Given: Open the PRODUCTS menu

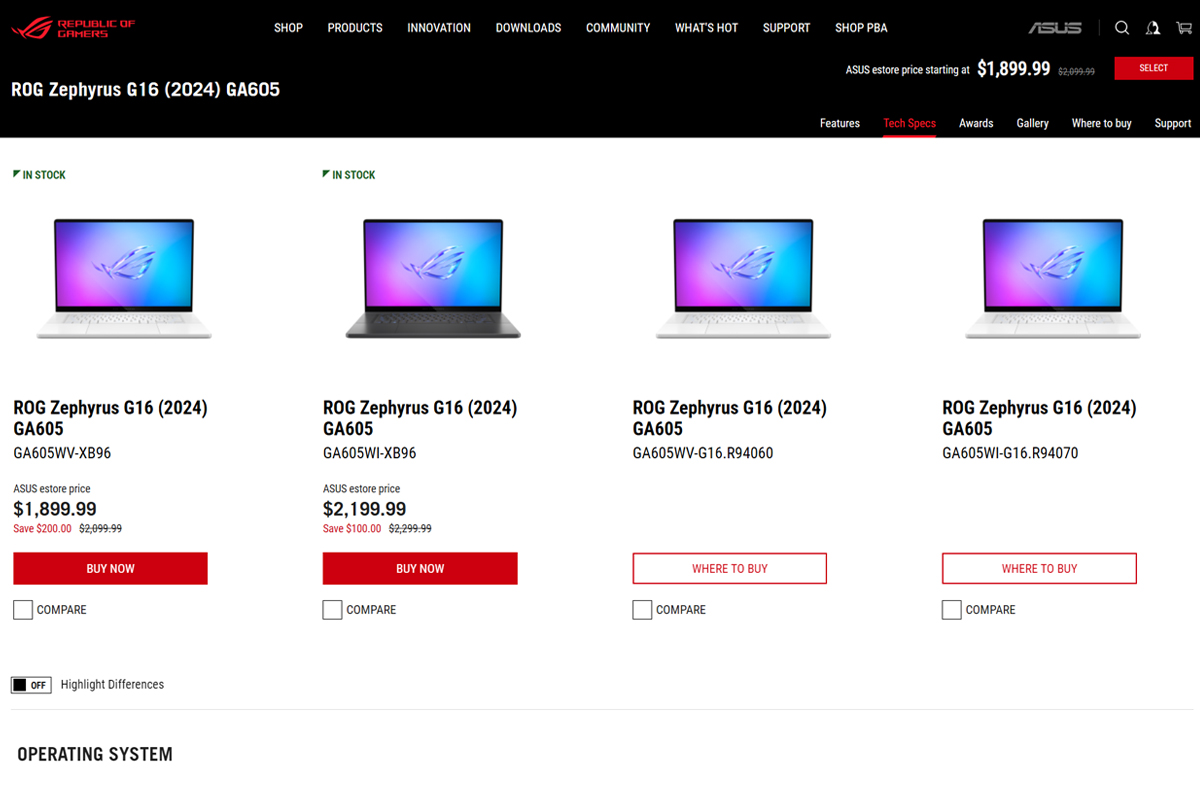Looking at the screenshot, I should pos(355,28).
